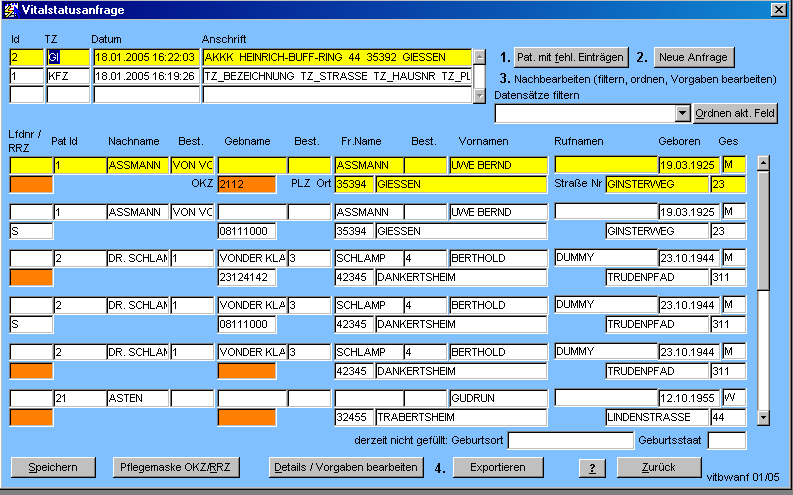Viewport: 793px width, 495px height.
Task: Go back with the Zurück button
Action: (659, 467)
